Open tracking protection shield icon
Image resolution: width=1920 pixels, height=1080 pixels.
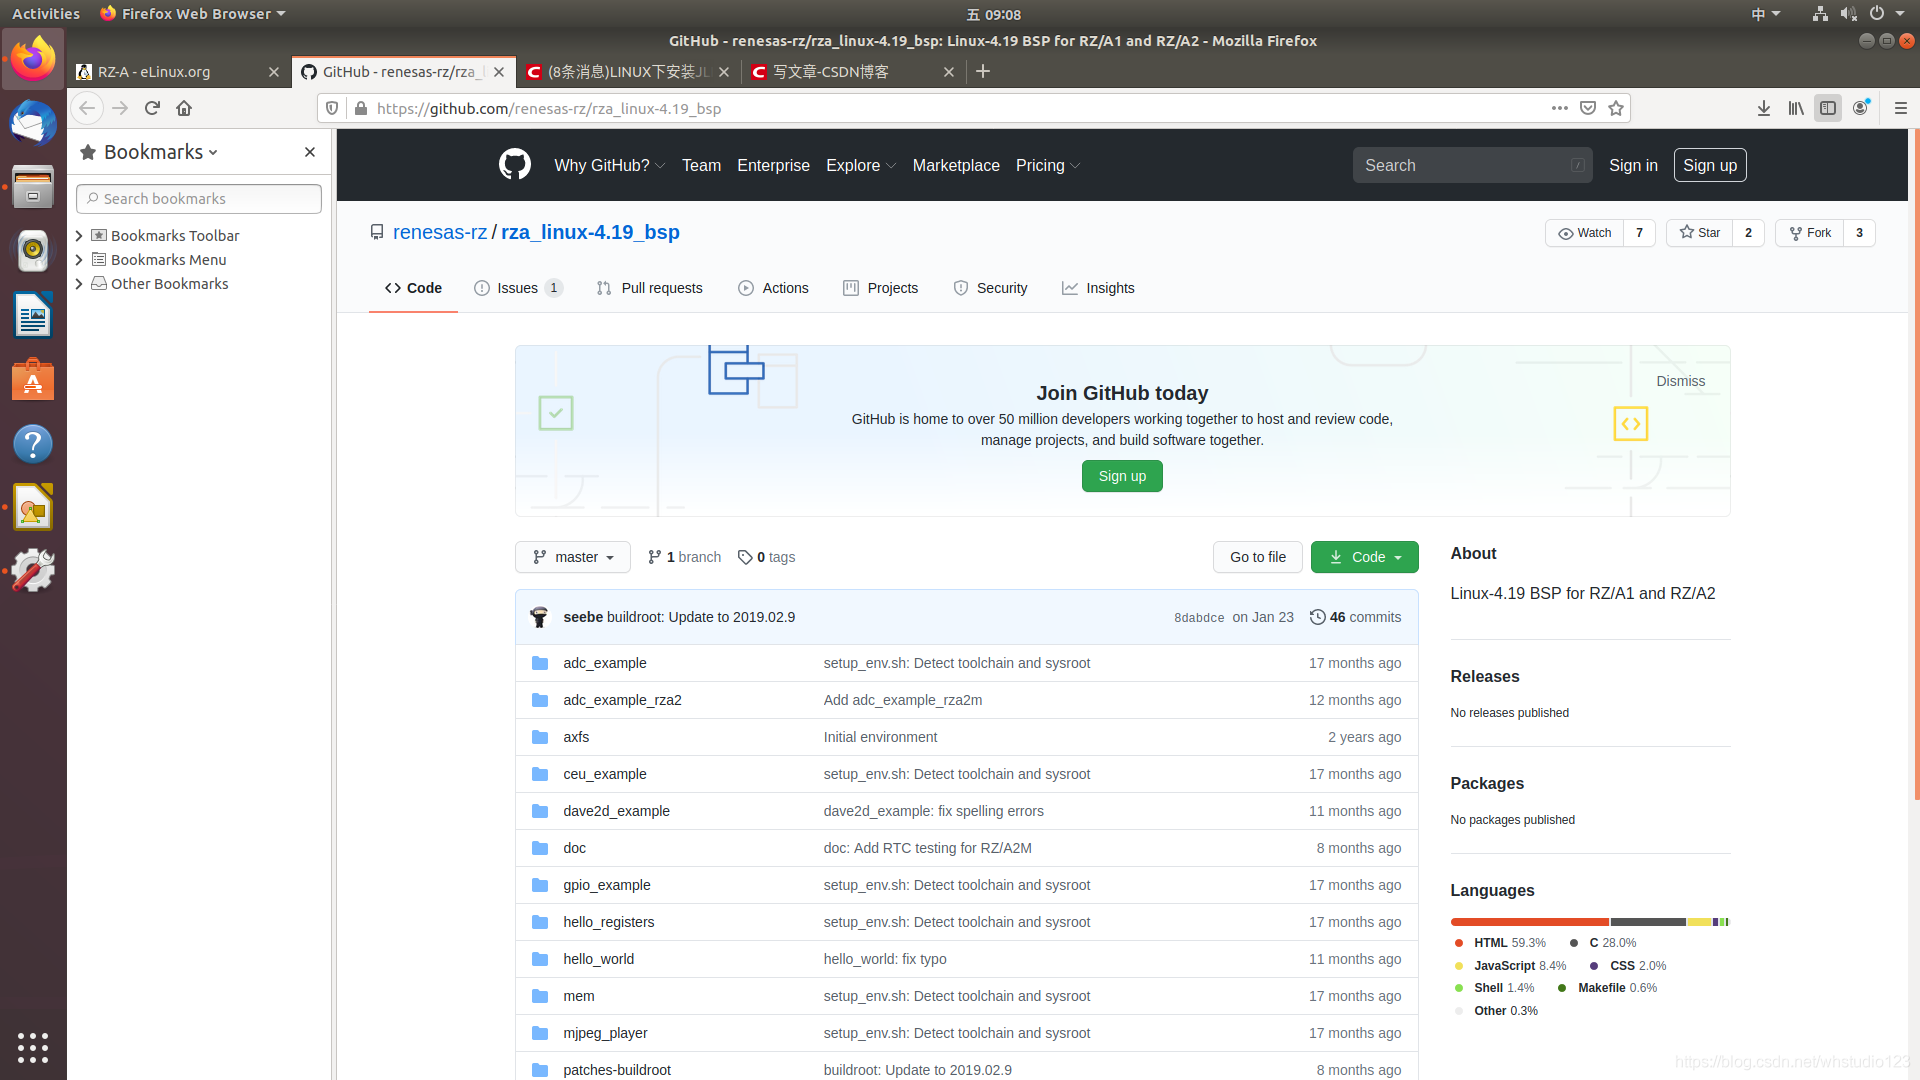pos(332,108)
